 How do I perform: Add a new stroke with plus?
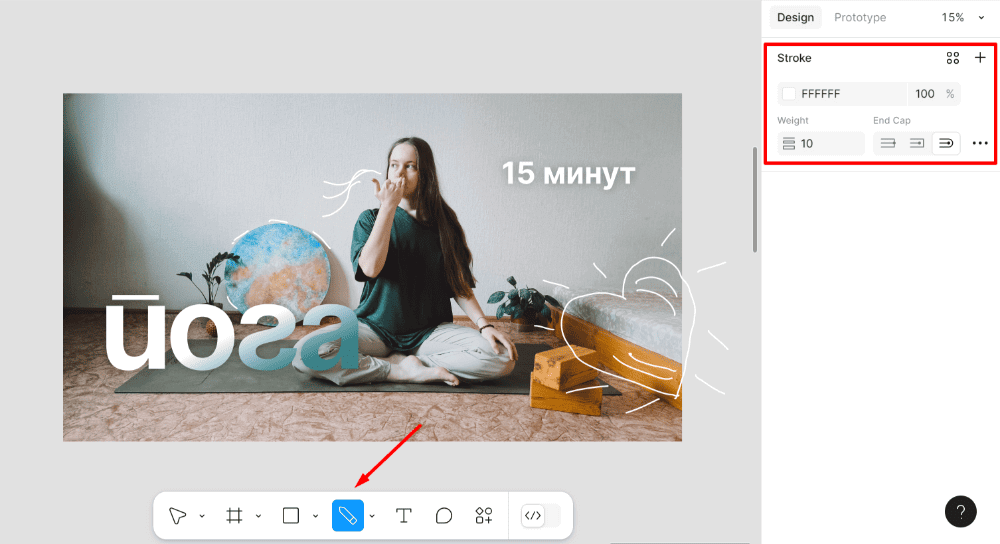click(x=980, y=58)
